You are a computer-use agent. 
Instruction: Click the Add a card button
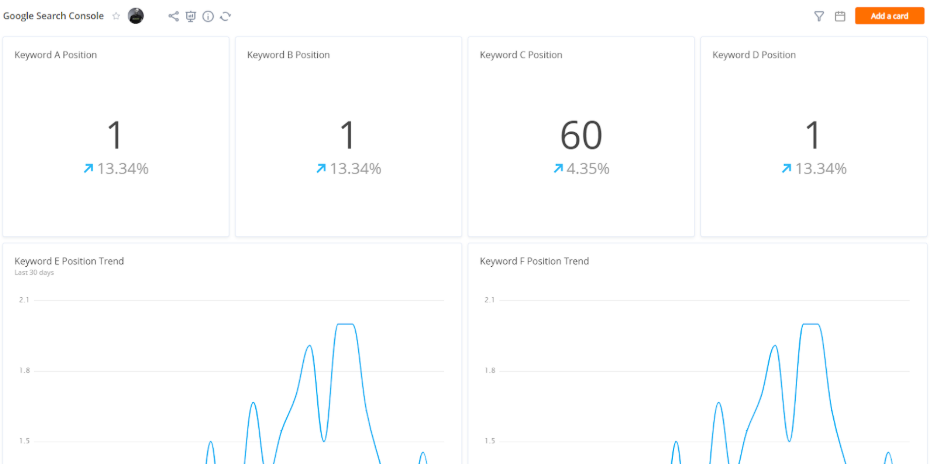click(x=890, y=16)
